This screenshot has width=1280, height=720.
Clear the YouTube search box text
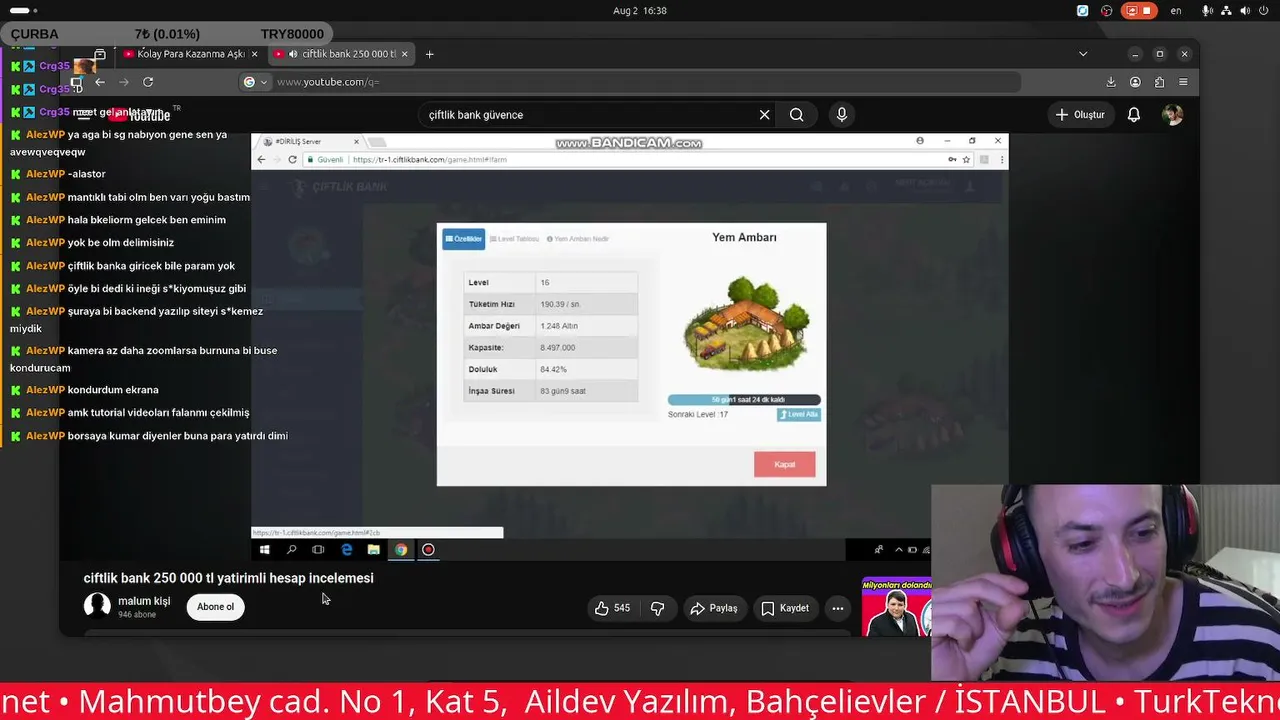(765, 115)
